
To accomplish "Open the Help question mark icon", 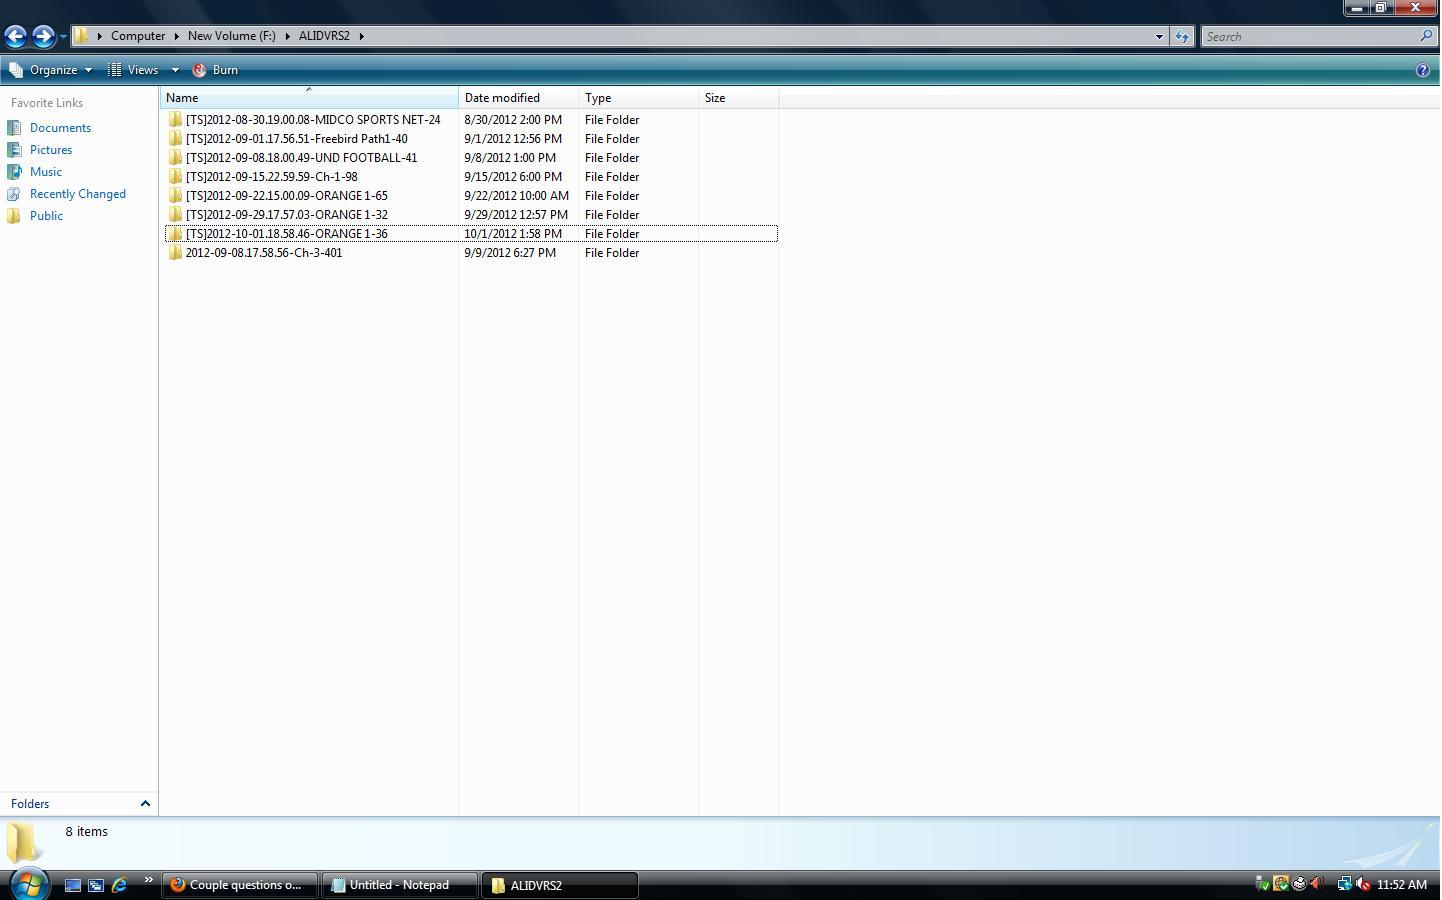I will pyautogui.click(x=1422, y=70).
